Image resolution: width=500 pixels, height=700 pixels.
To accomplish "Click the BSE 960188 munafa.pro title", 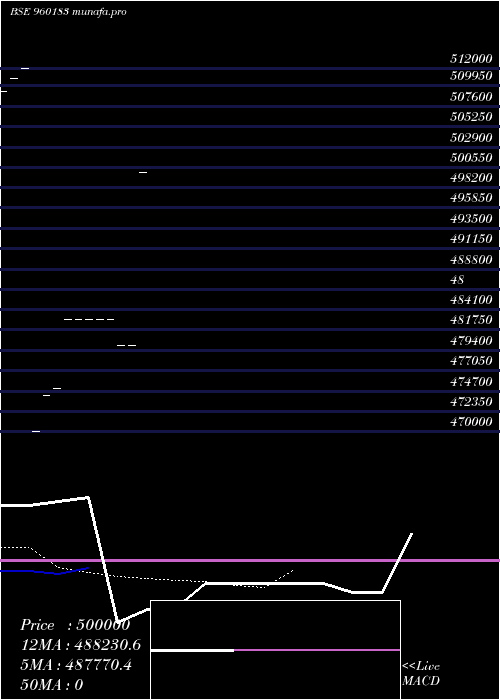I will click(x=68, y=12).
